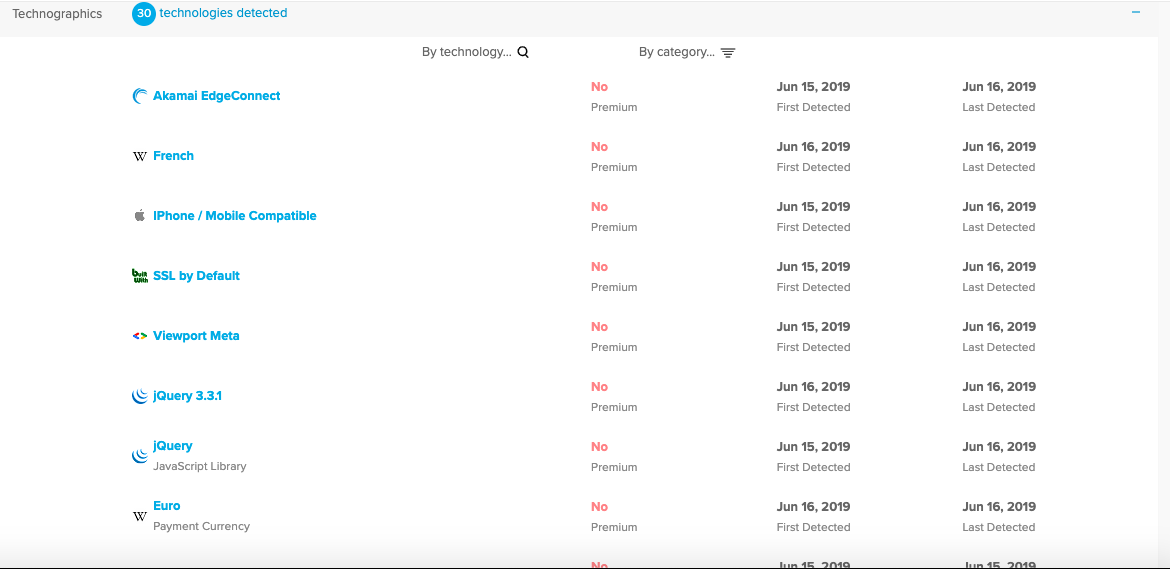Viewport: 1170px width, 569px height.
Task: Click First Detected date of Akamai EdgeConnect
Action: [x=813, y=87]
